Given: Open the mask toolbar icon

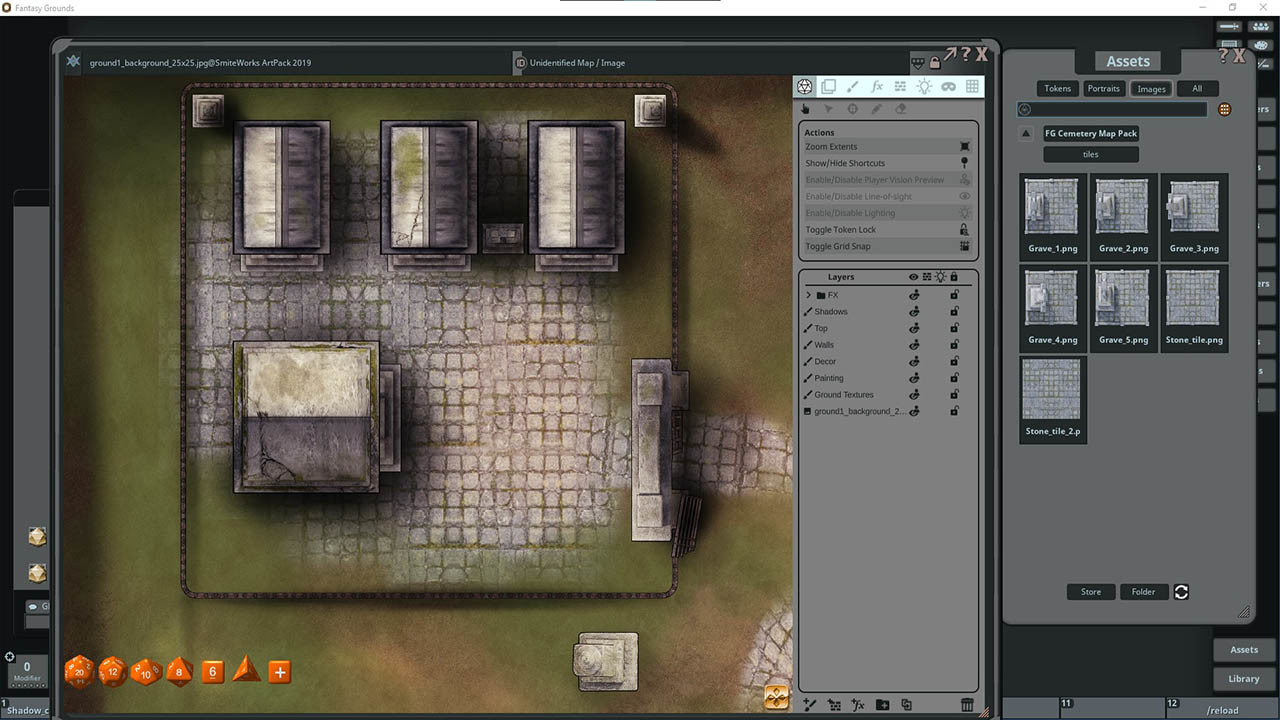Looking at the screenshot, I should [948, 87].
